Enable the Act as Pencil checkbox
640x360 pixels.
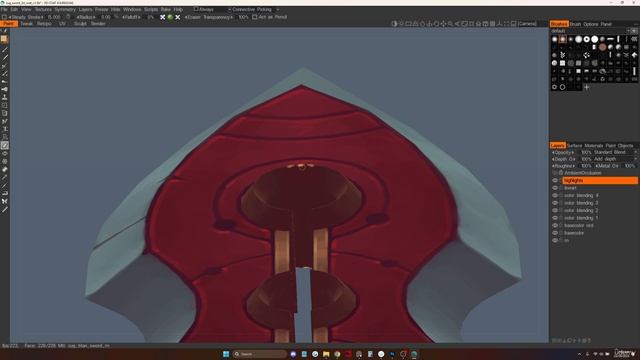(x=255, y=17)
